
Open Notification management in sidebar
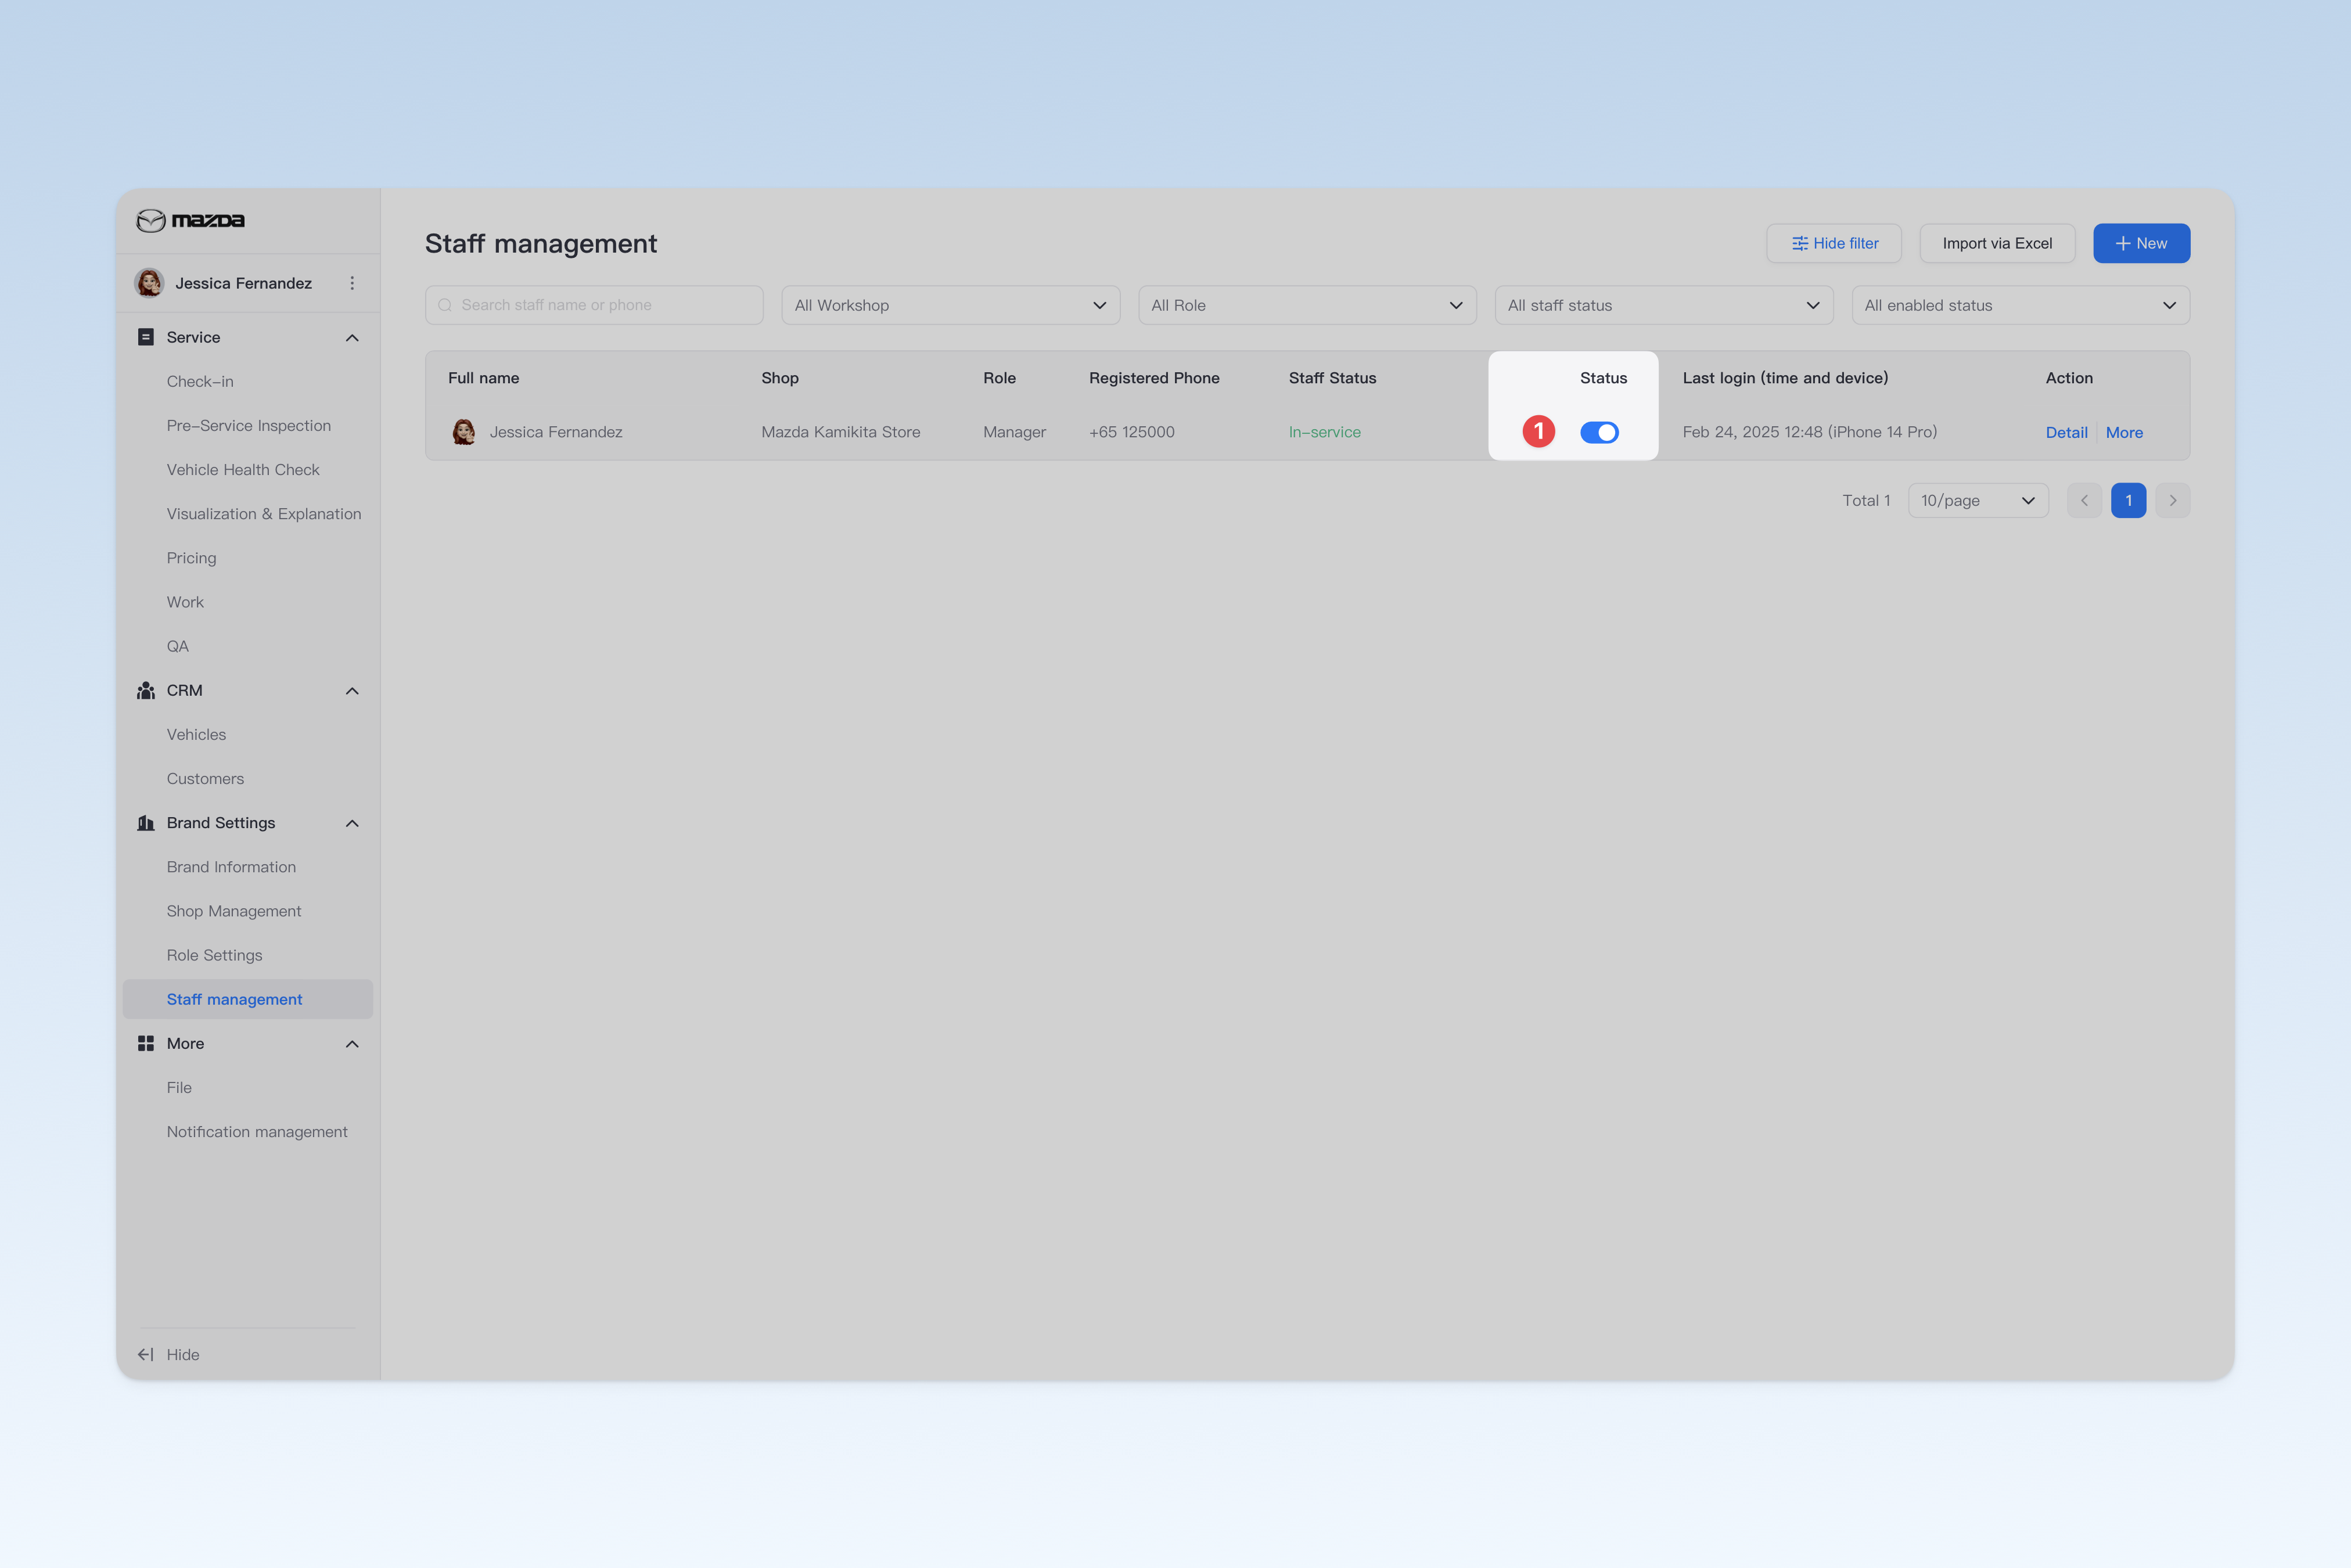[x=257, y=1131]
